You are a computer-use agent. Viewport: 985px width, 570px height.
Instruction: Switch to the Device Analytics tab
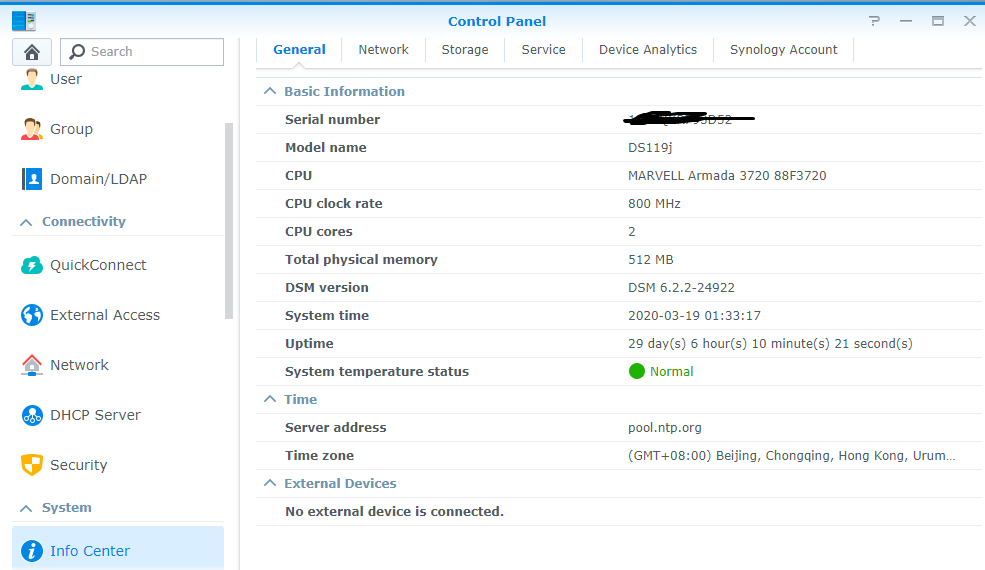pos(648,50)
